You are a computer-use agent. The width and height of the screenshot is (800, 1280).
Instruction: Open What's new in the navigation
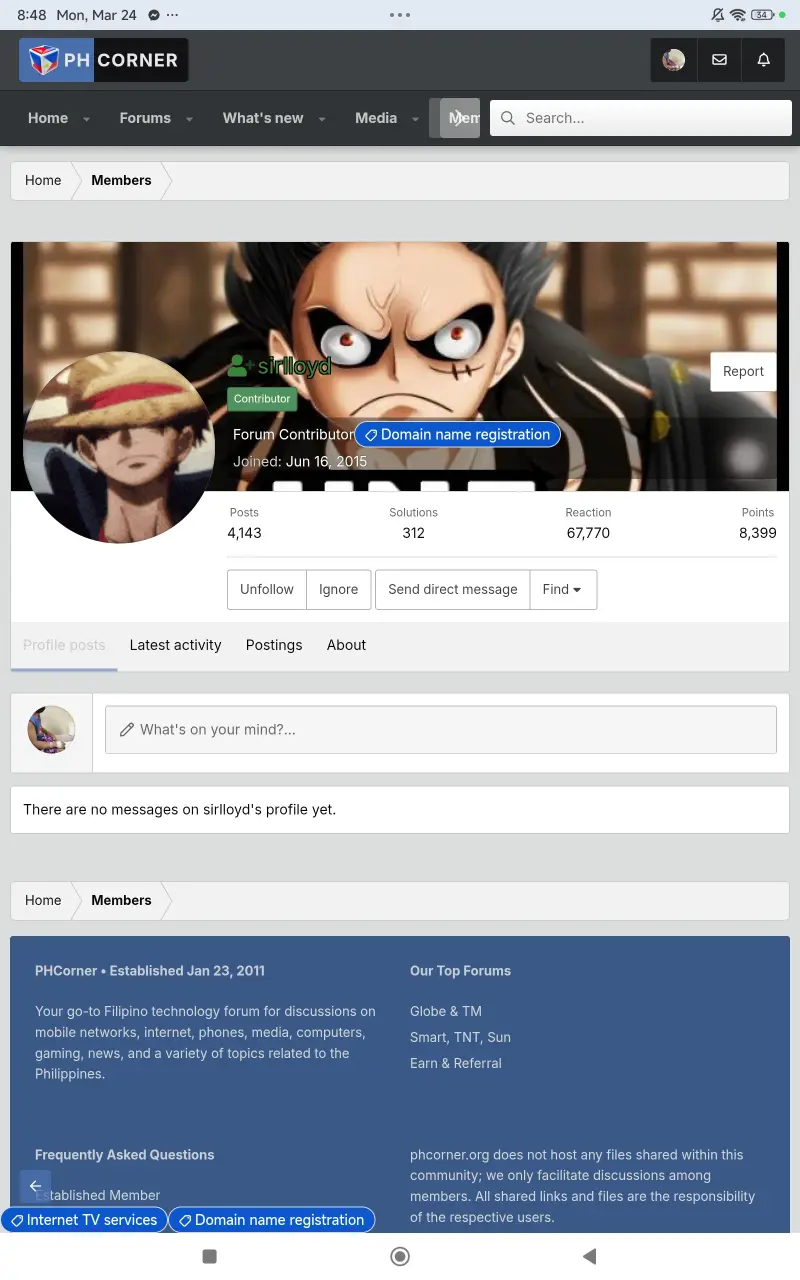tap(263, 118)
